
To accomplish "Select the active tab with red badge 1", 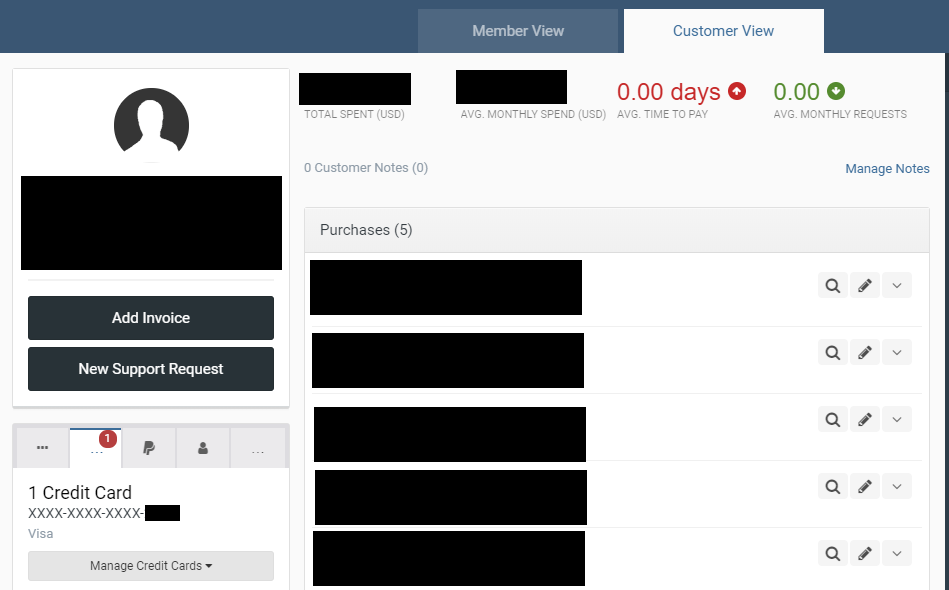I will [x=96, y=448].
